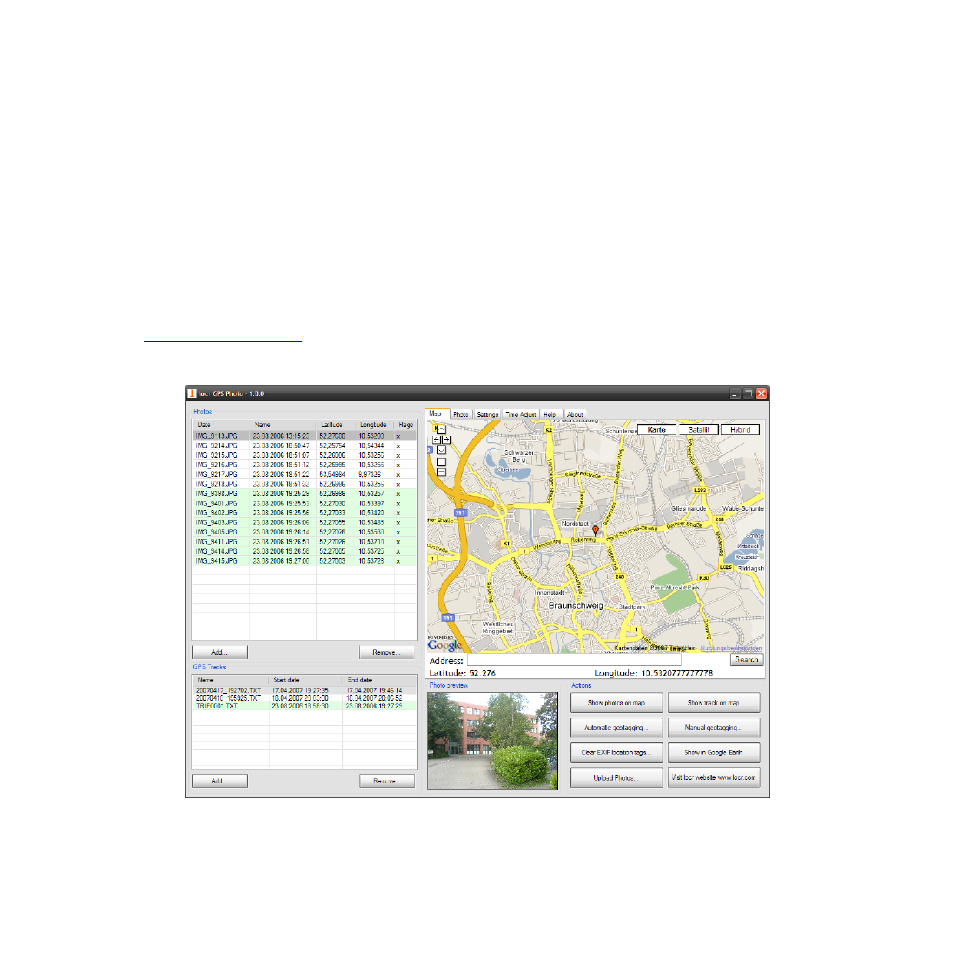Click Clear EXIF location tags button

616,753
